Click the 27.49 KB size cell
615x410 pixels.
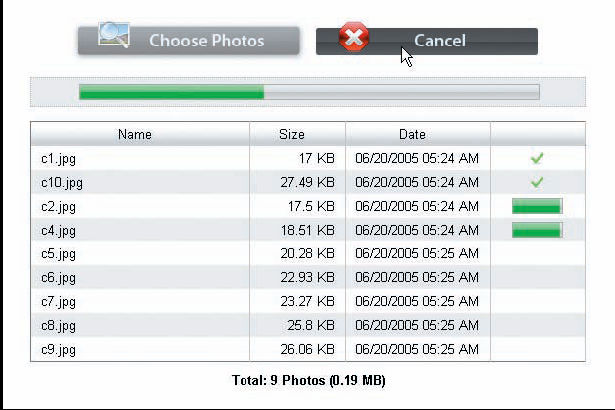[x=308, y=182]
